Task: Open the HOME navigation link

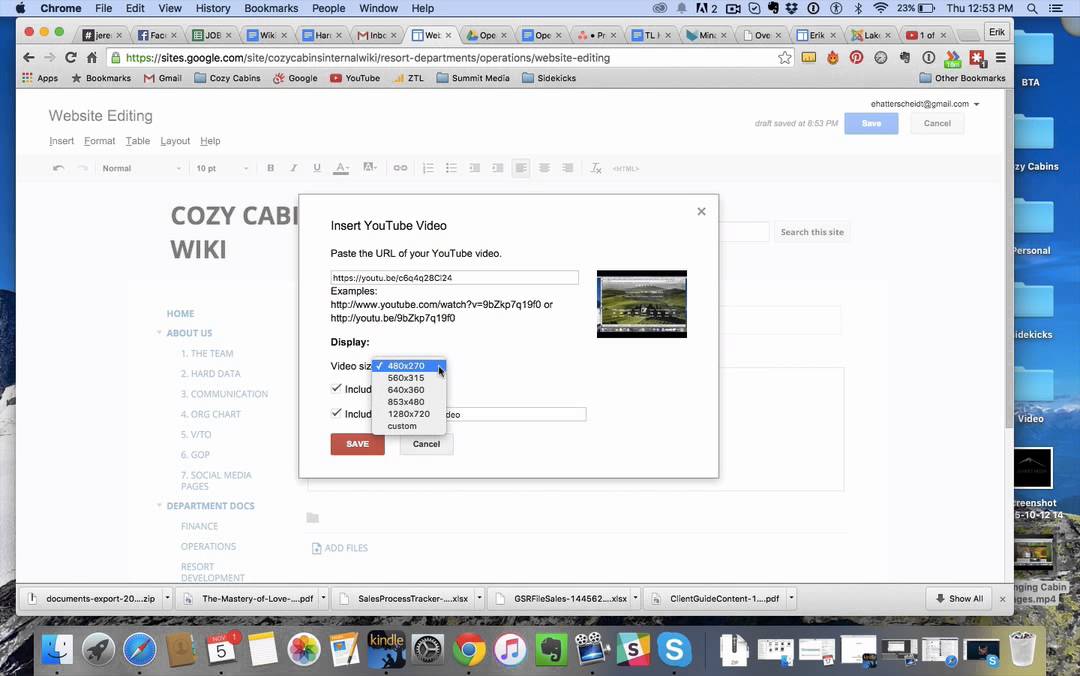Action: point(180,314)
